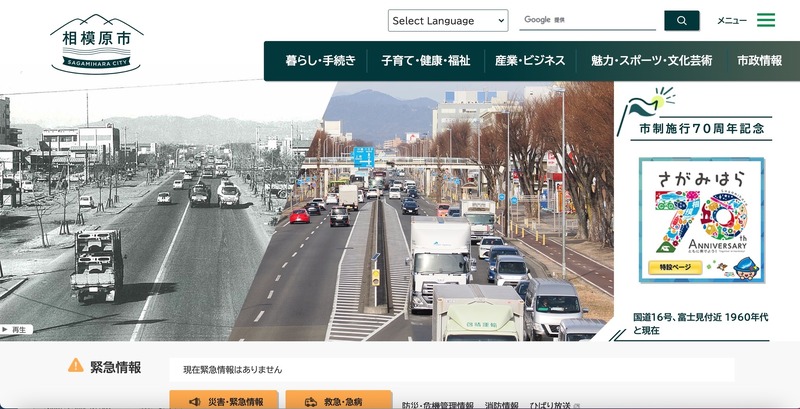Open the 子育て・健康・福祉 menu
The height and width of the screenshot is (409, 800).
coord(425,61)
